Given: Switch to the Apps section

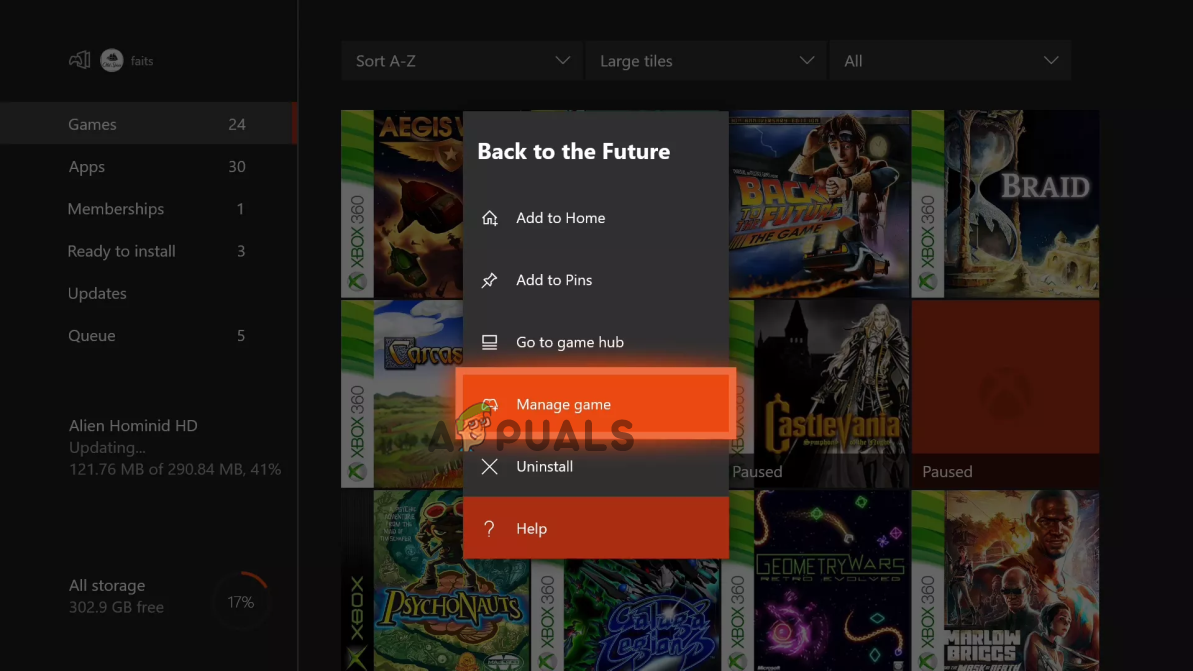Looking at the screenshot, I should (x=148, y=167).
